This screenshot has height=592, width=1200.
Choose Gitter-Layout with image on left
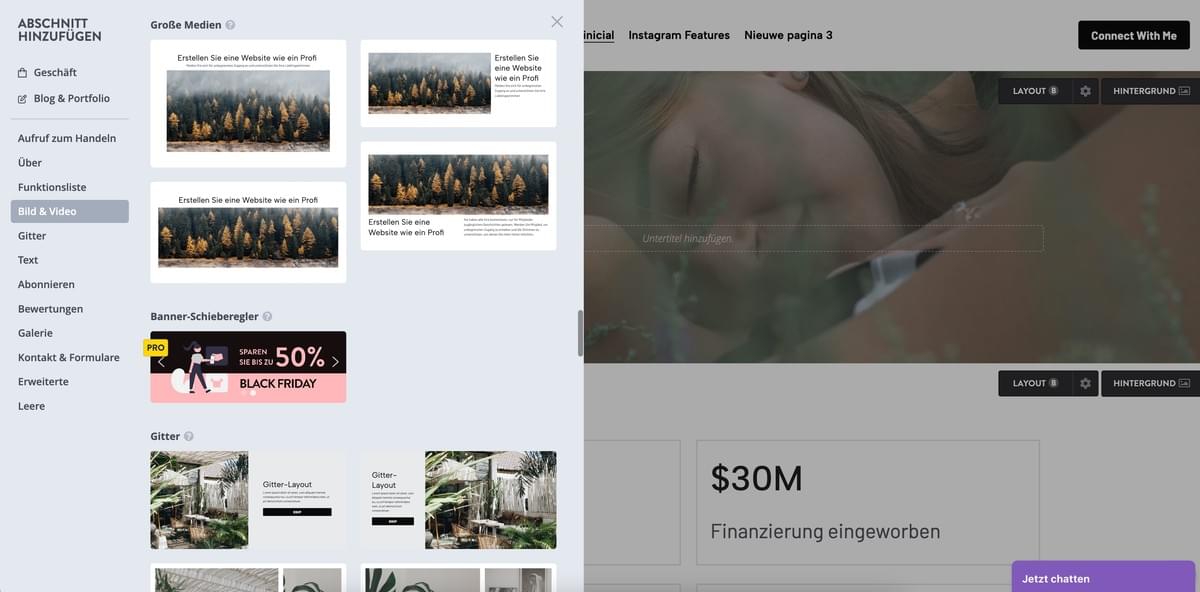coord(248,500)
